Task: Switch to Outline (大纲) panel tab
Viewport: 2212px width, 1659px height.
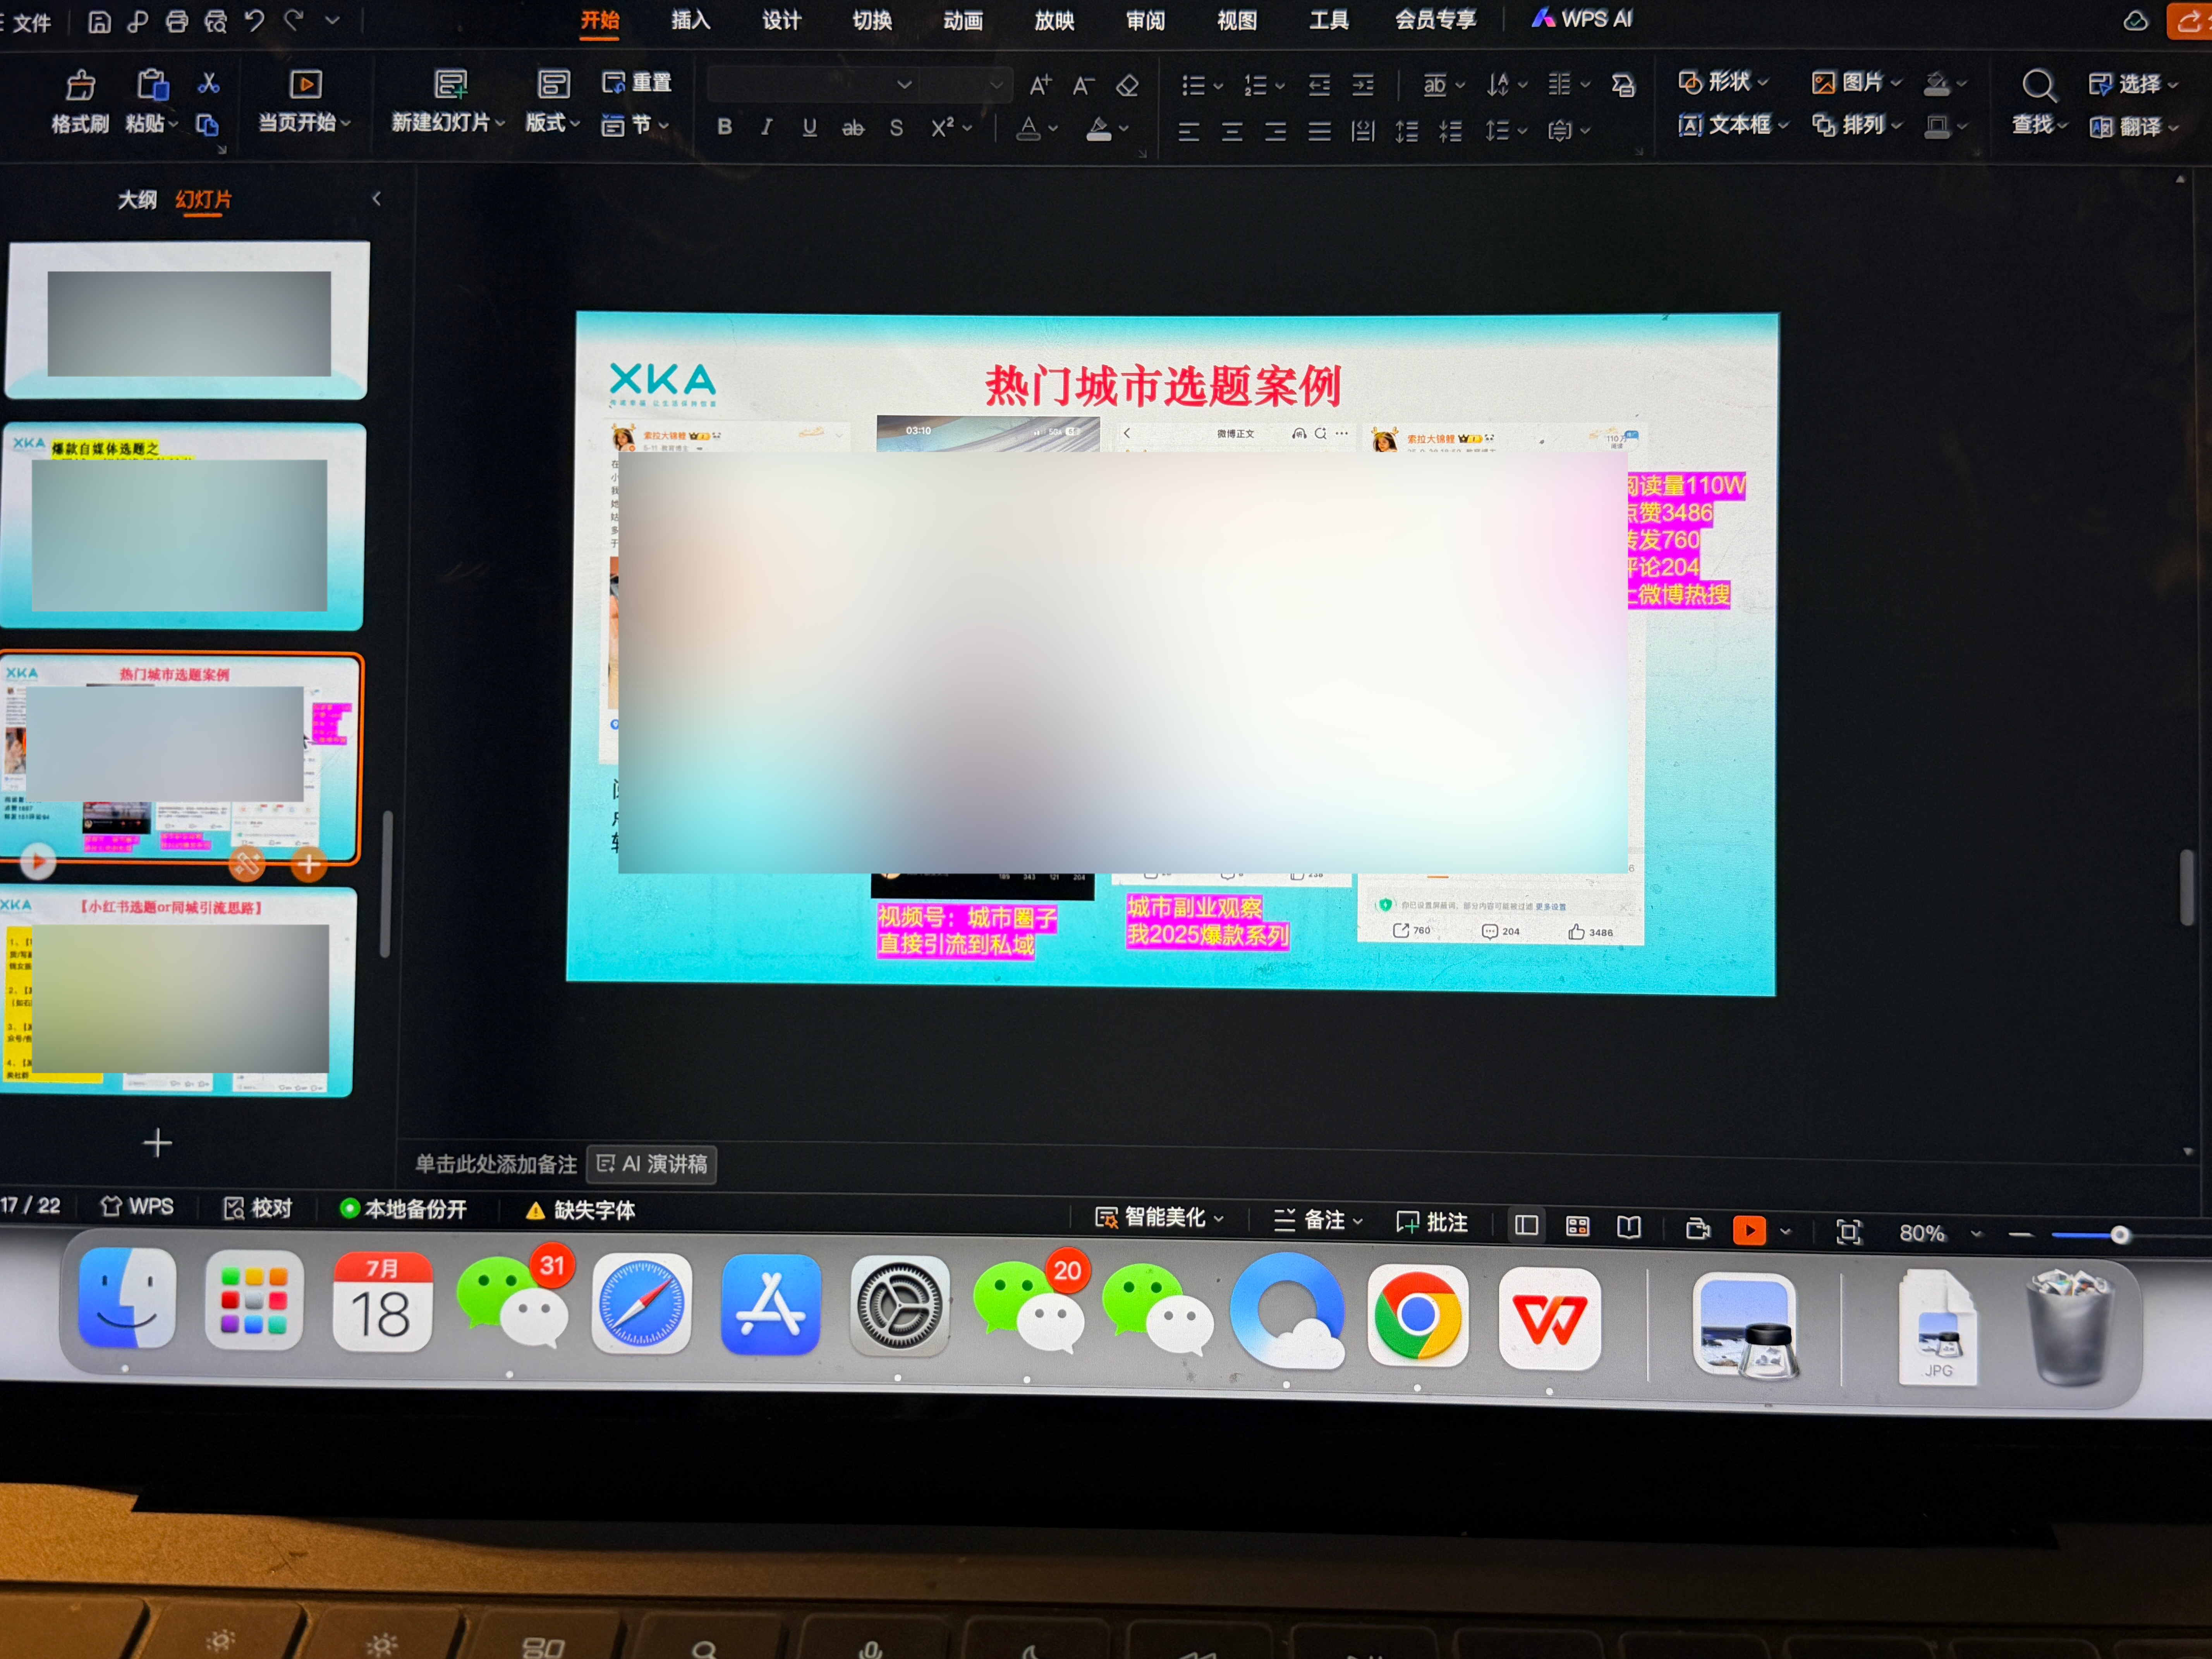Action: point(137,199)
